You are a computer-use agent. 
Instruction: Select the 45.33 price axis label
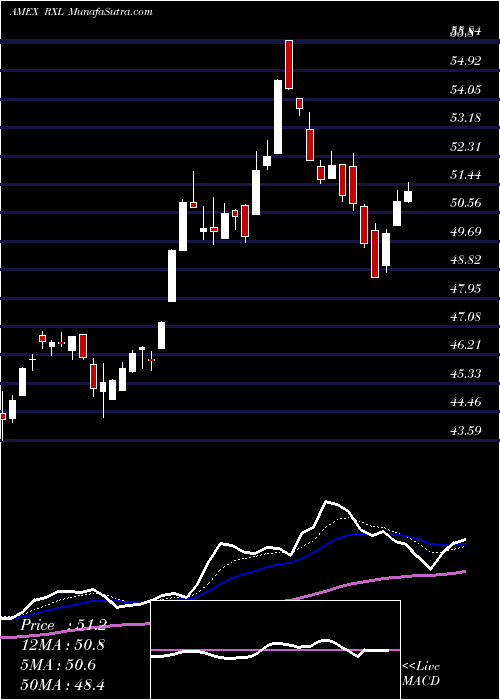[x=466, y=373]
